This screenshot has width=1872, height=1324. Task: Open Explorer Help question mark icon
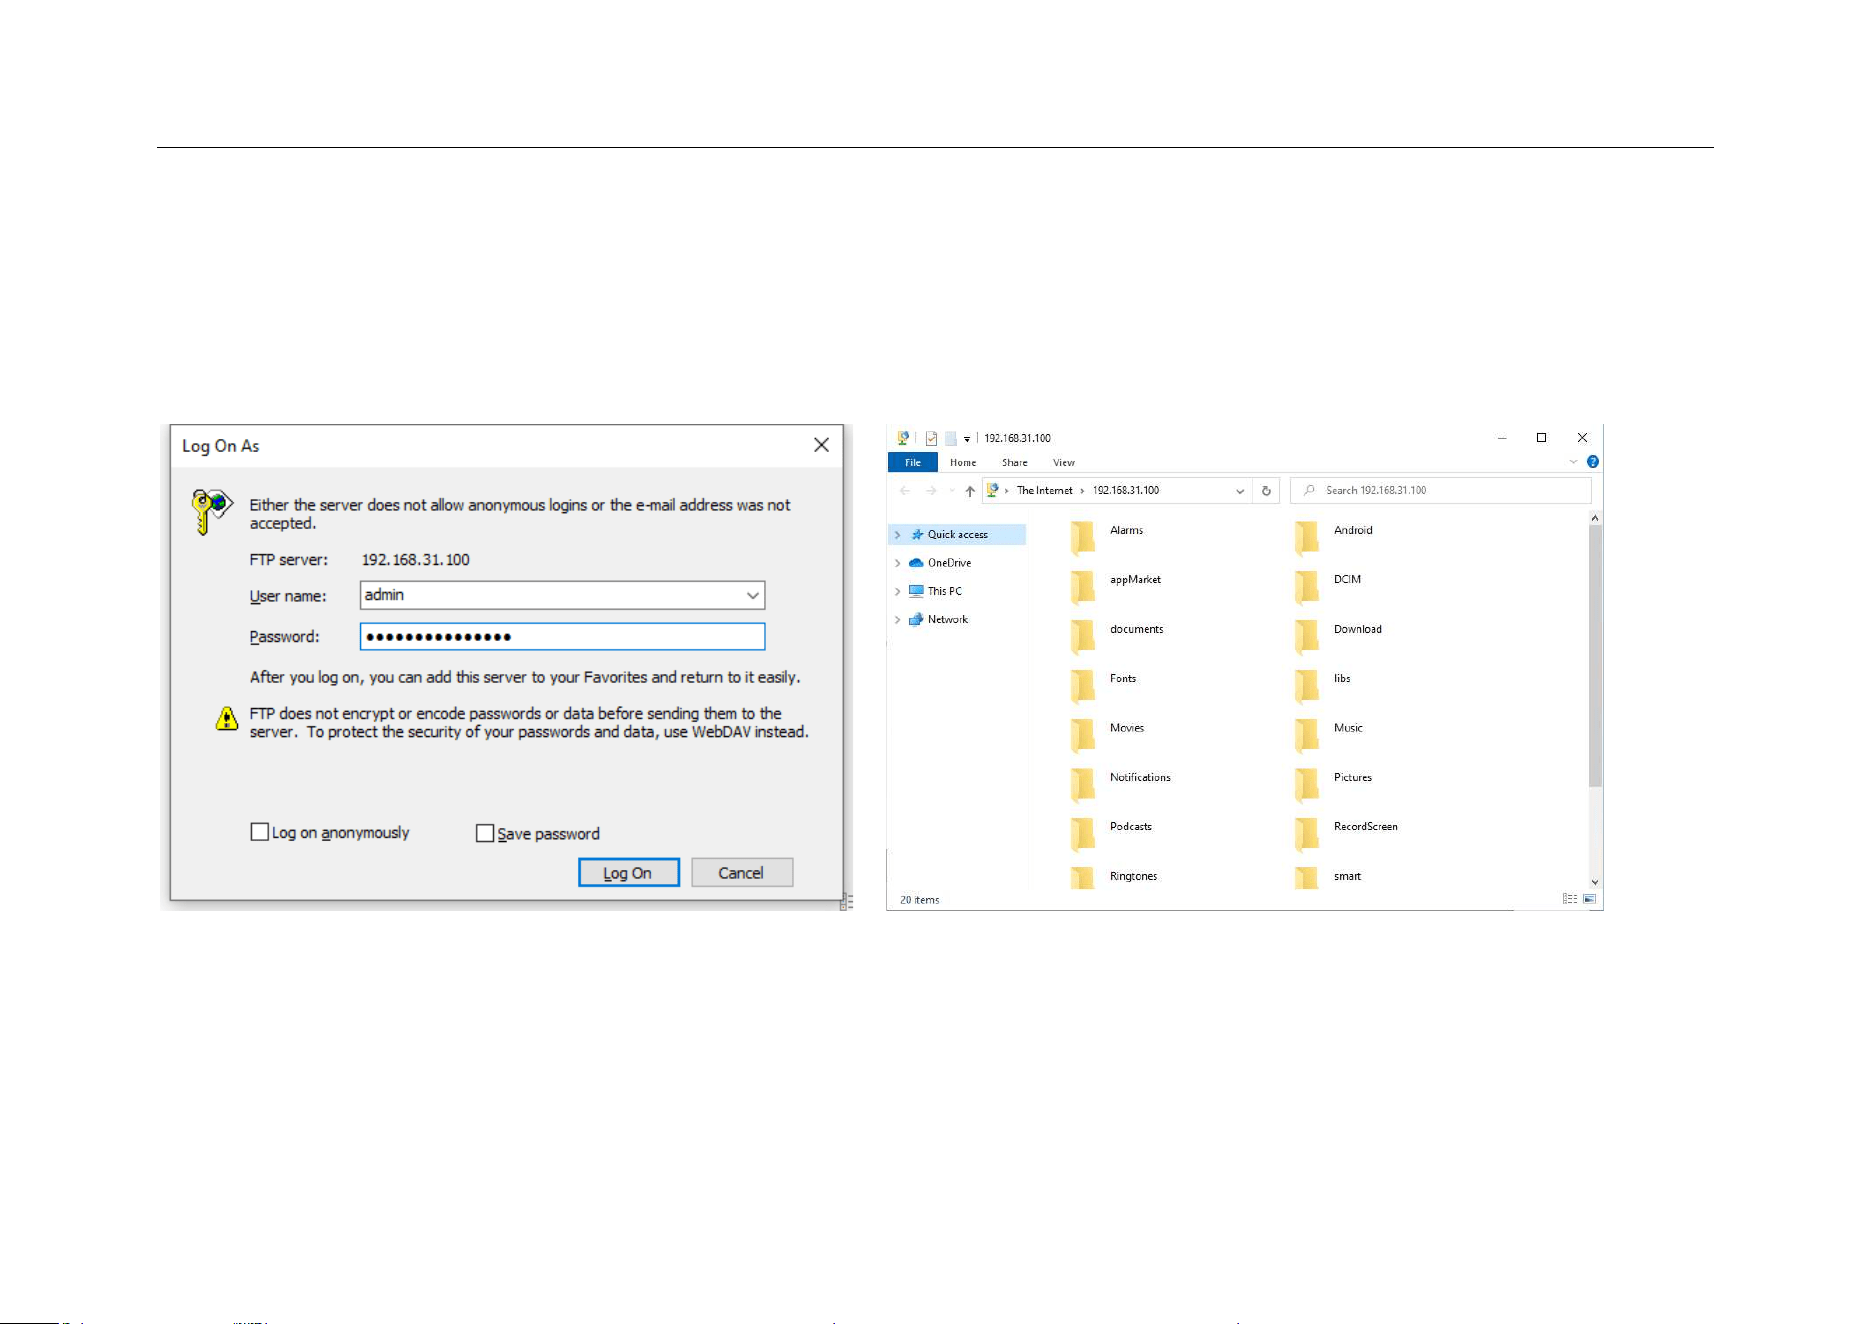(1592, 462)
